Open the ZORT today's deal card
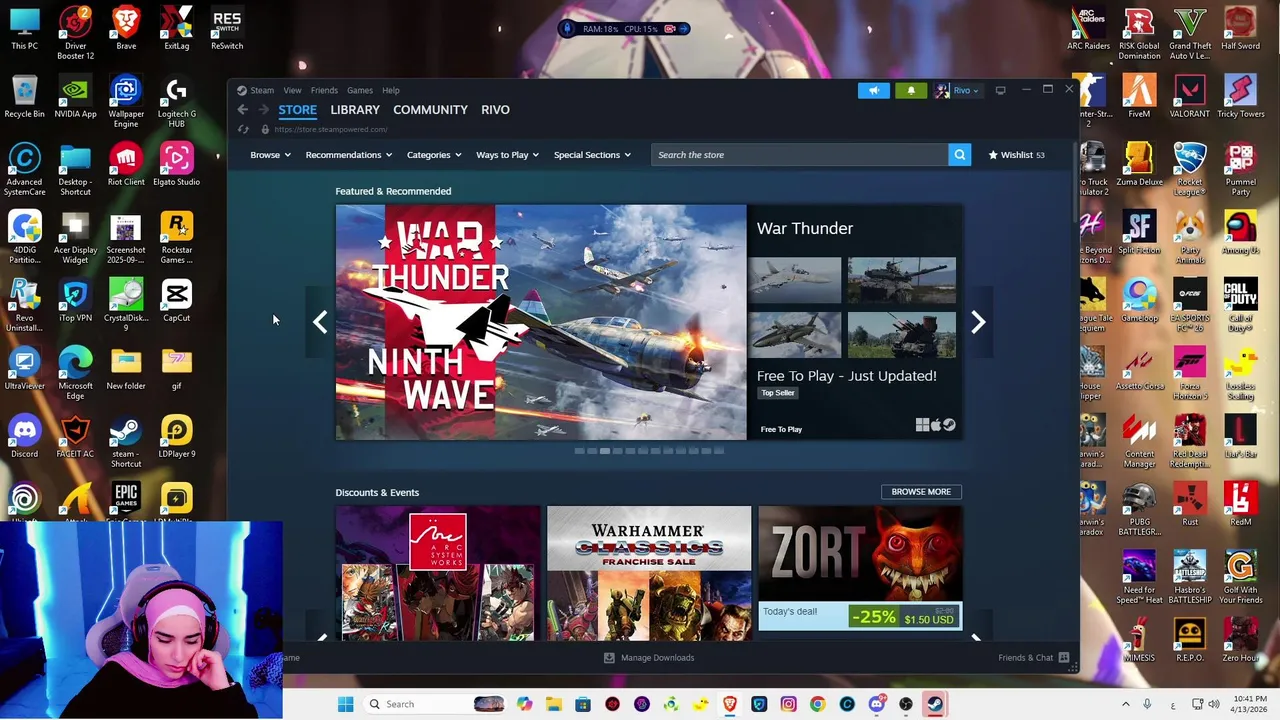 coord(860,569)
